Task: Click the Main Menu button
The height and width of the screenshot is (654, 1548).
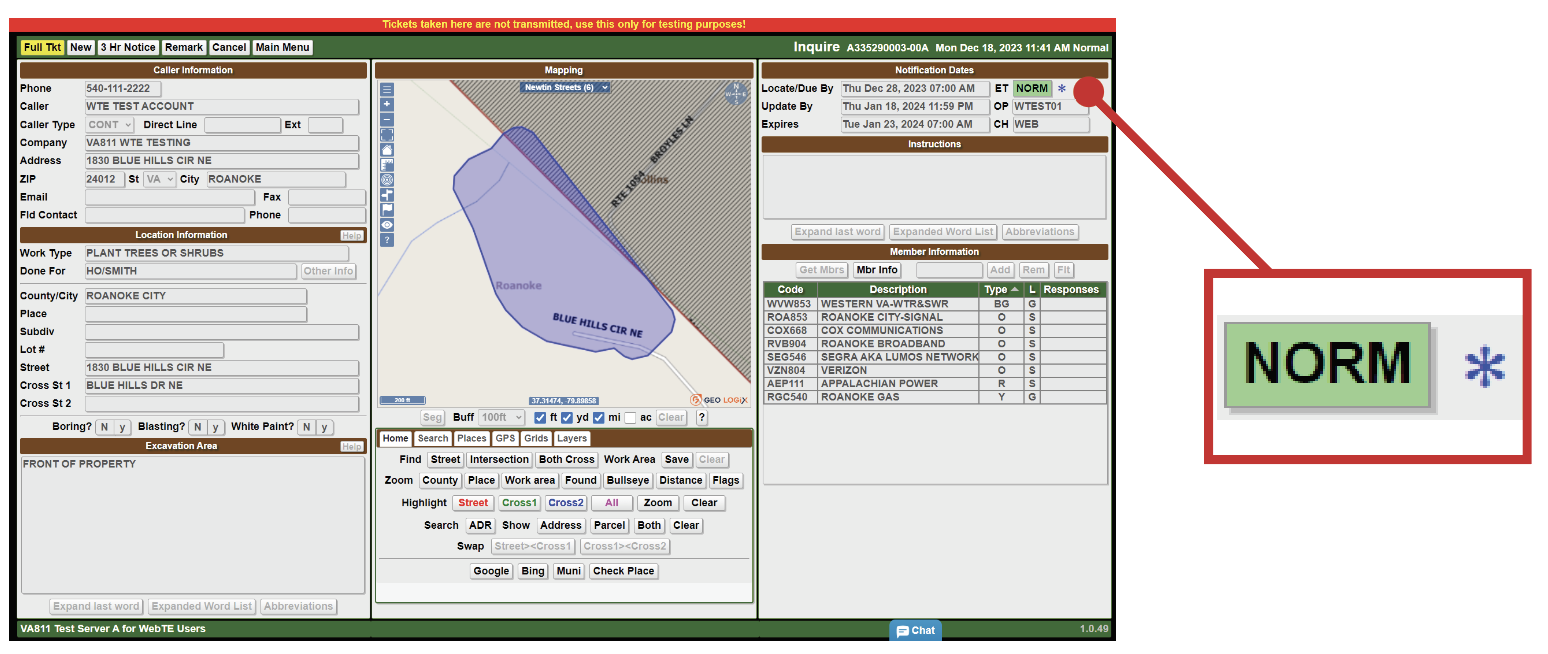Action: click(282, 48)
